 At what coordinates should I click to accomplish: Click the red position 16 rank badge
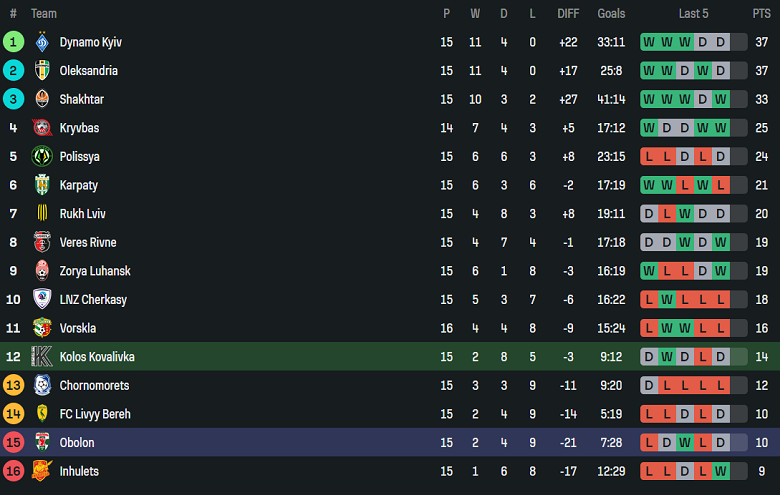(13, 471)
